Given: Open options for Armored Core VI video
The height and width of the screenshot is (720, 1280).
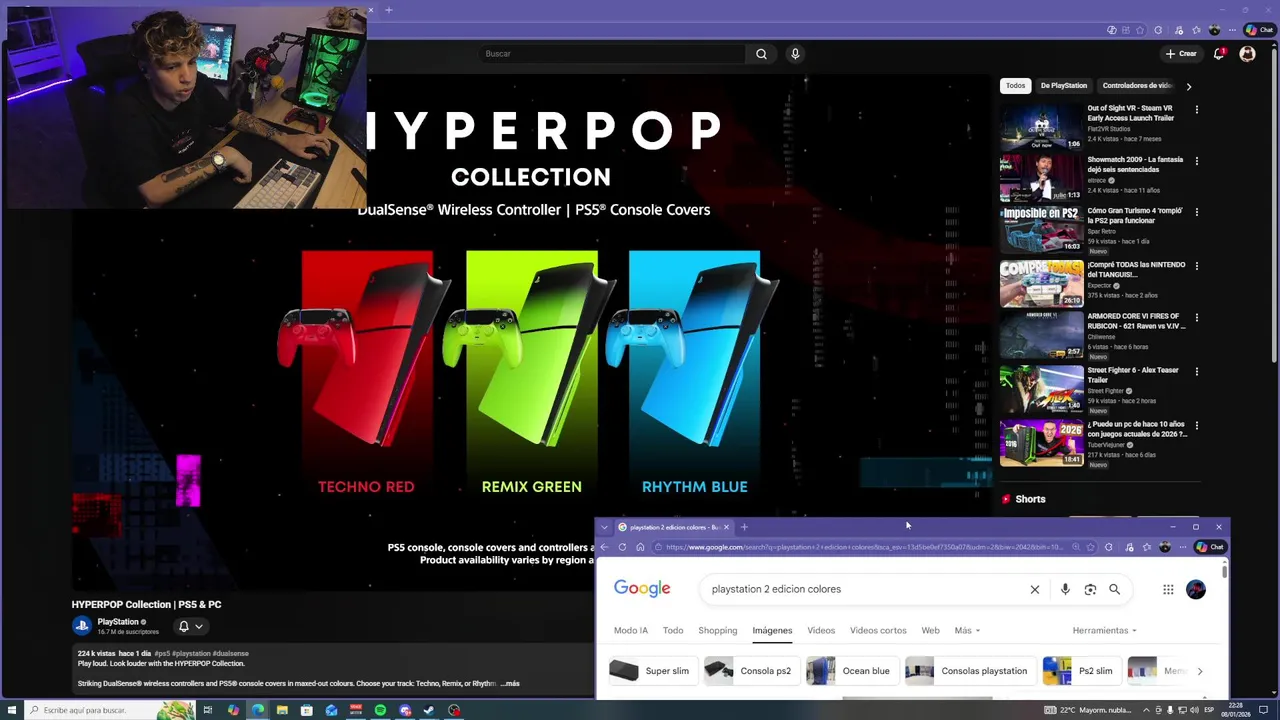Looking at the screenshot, I should [1197, 317].
